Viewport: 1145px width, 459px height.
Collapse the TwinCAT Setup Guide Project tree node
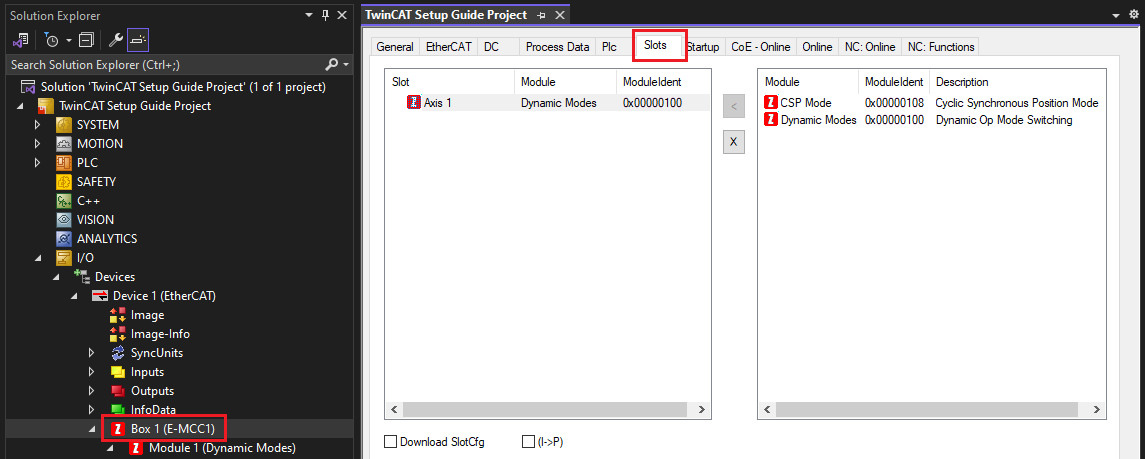20,107
